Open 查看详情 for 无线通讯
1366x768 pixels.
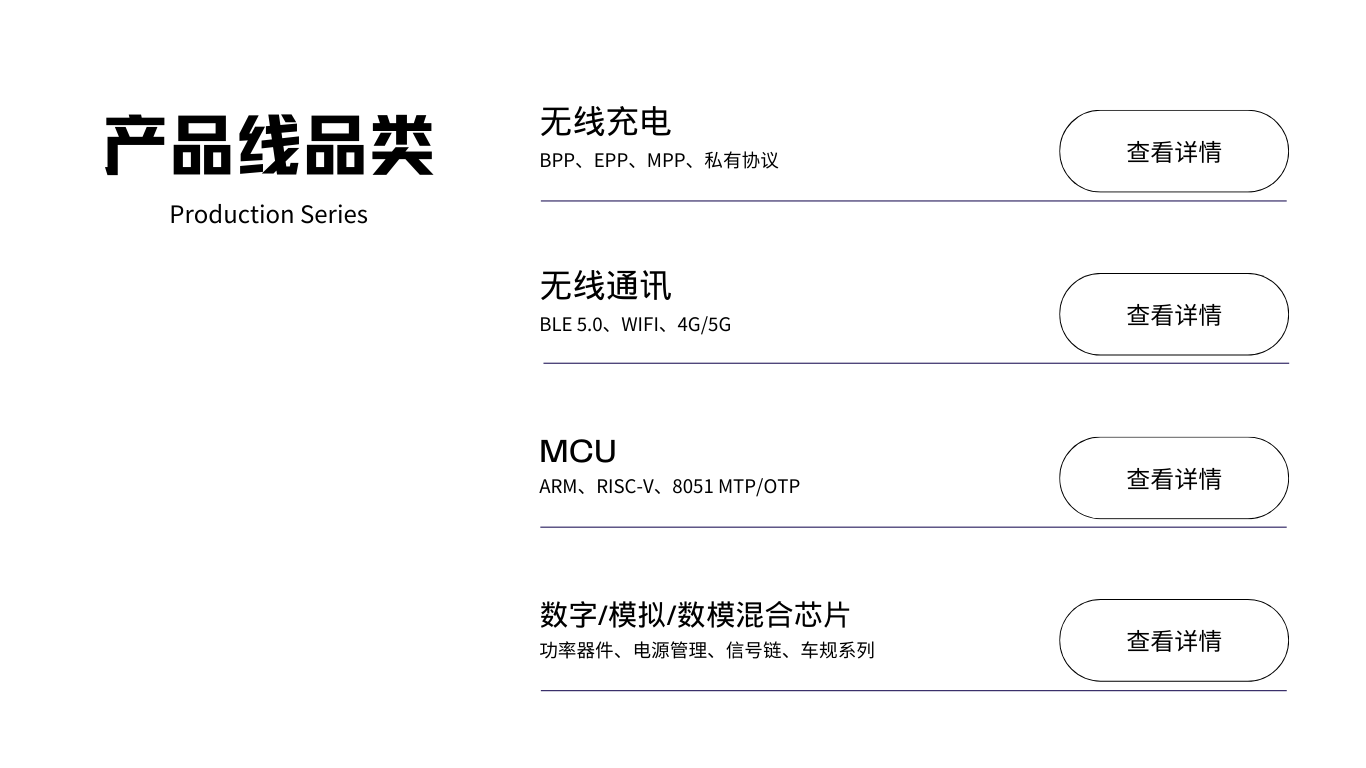[1173, 315]
